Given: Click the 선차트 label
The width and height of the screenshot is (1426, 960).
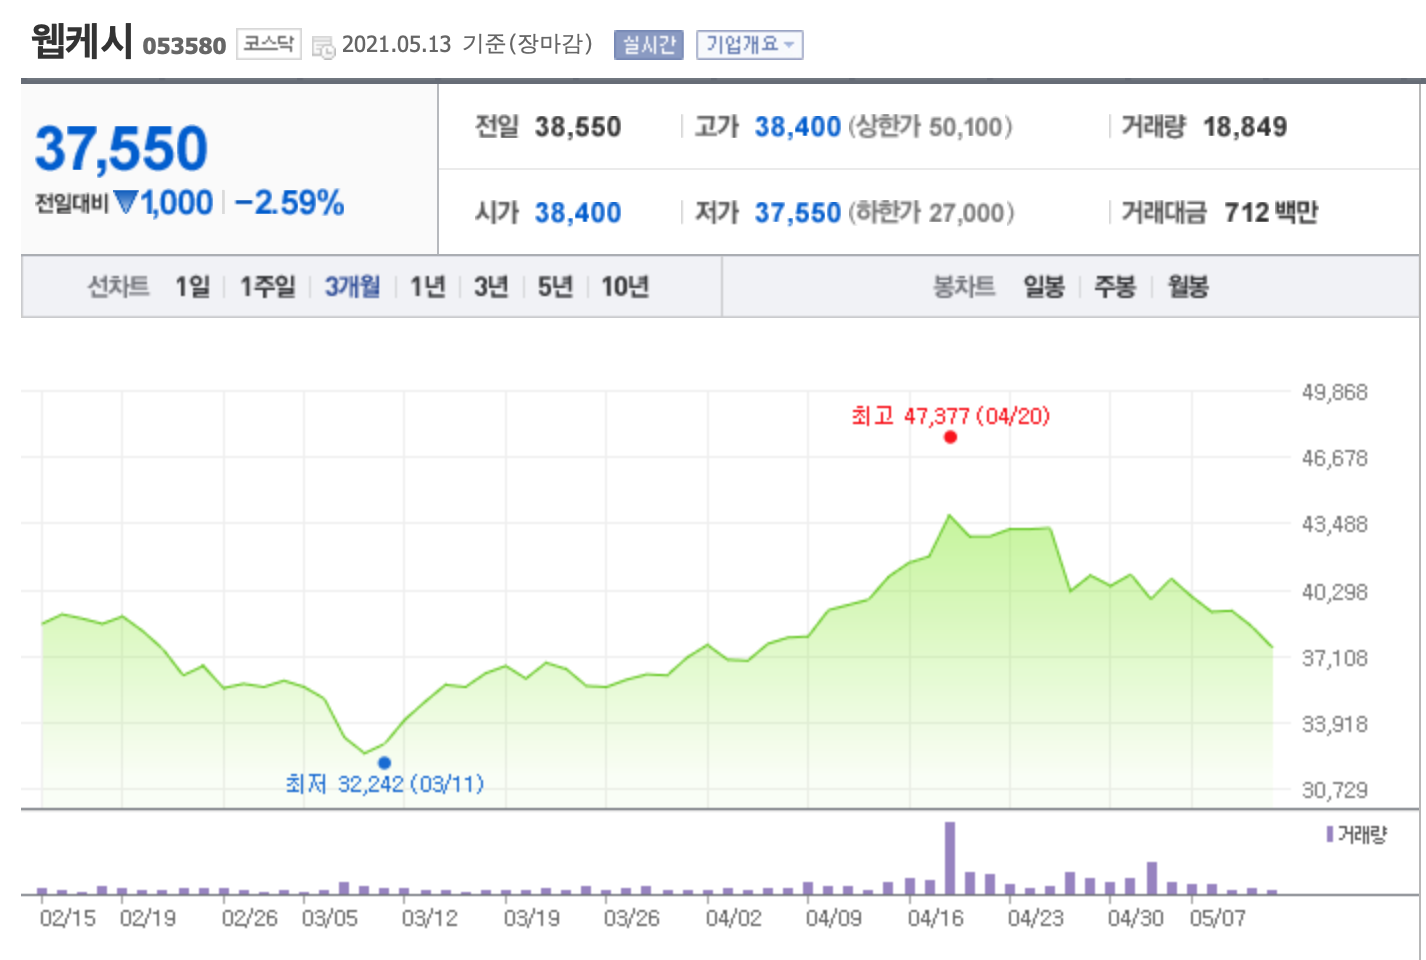Looking at the screenshot, I should tap(118, 287).
